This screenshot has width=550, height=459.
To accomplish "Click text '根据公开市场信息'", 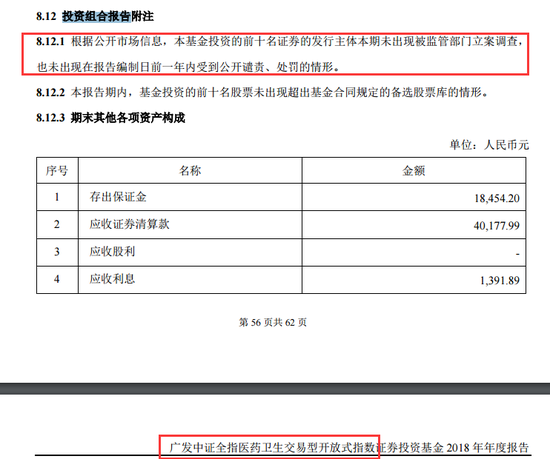I will click(117, 41).
